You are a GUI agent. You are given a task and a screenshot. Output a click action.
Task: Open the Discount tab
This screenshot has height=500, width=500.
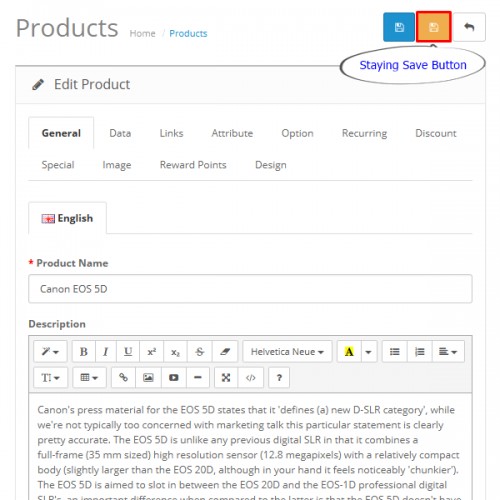(436, 133)
